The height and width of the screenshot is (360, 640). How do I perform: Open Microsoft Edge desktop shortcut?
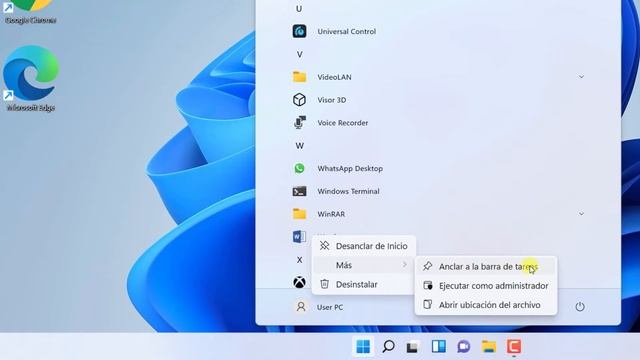pyautogui.click(x=31, y=78)
